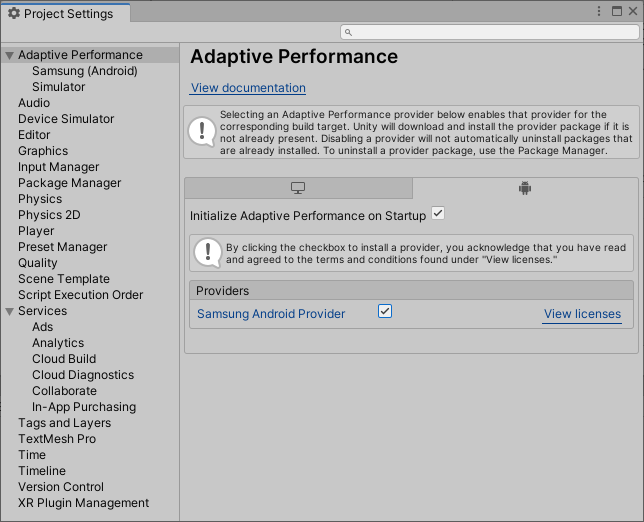Screen dimensions: 644x522
Task: Open Input Manager settings
Action: pos(58,167)
